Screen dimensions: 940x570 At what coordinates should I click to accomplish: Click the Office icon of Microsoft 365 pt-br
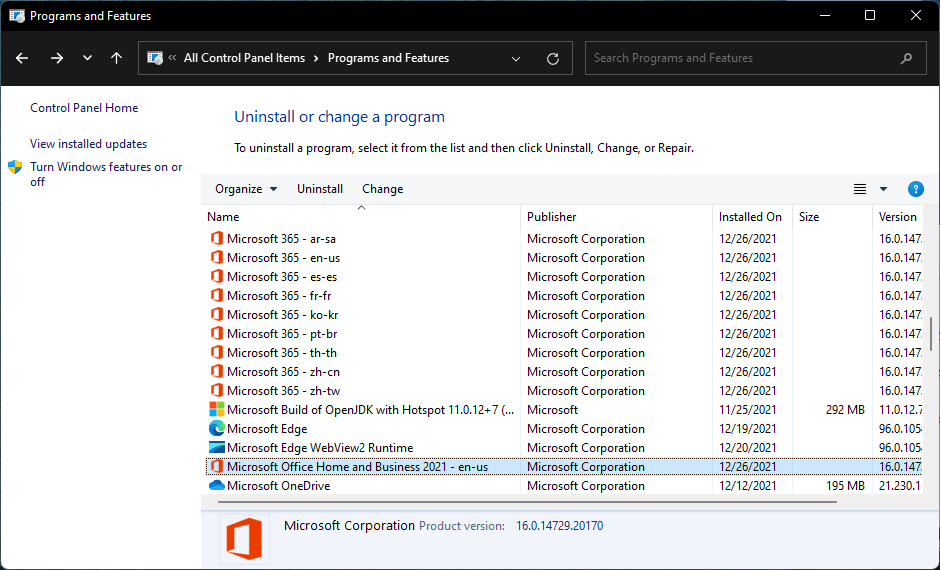tap(216, 334)
